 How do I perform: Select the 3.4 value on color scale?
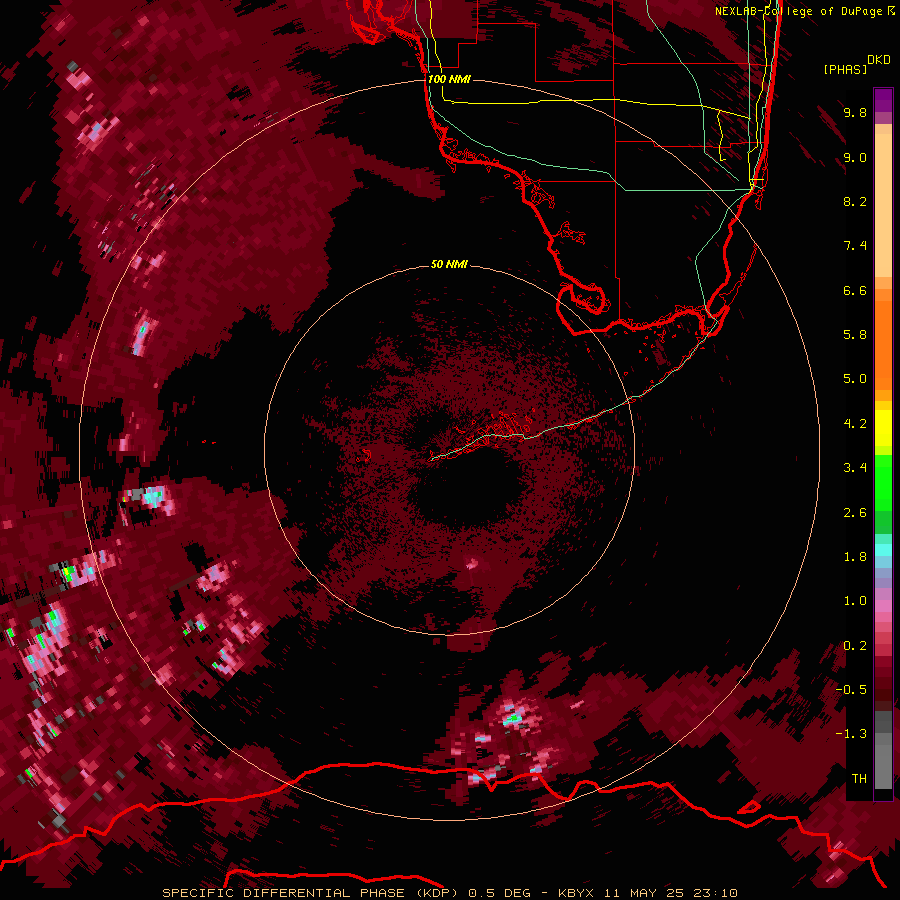pyautogui.click(x=855, y=468)
